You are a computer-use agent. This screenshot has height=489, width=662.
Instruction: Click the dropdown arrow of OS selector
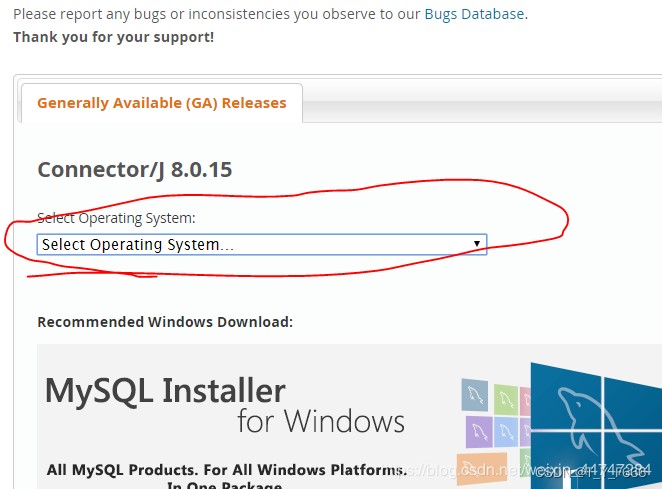tap(477, 244)
